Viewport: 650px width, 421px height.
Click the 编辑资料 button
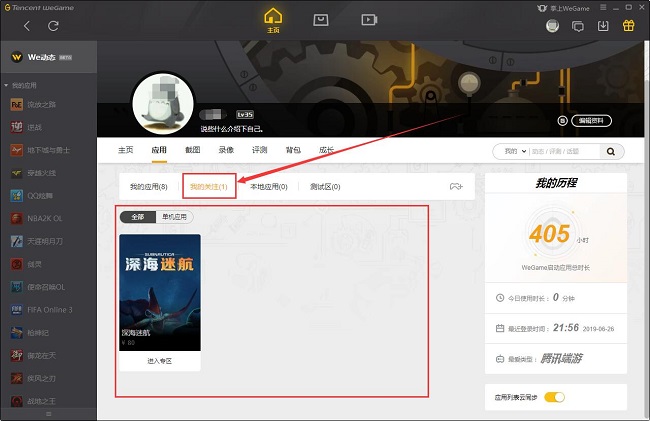(584, 121)
